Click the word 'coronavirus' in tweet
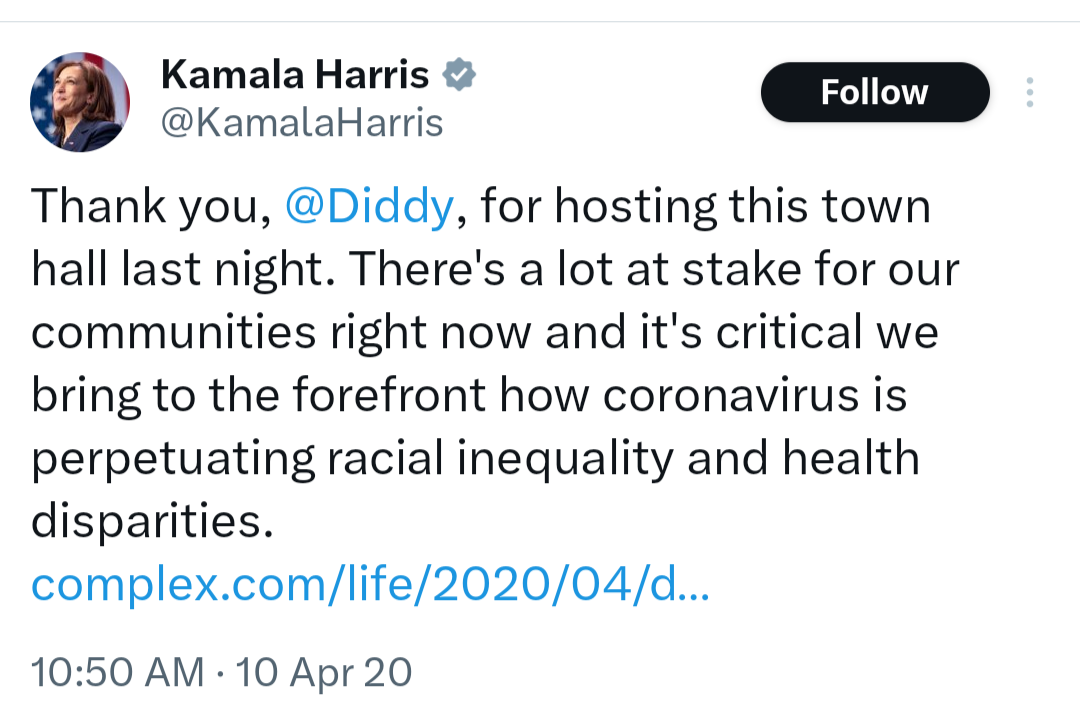The width and height of the screenshot is (1080, 710). point(731,396)
